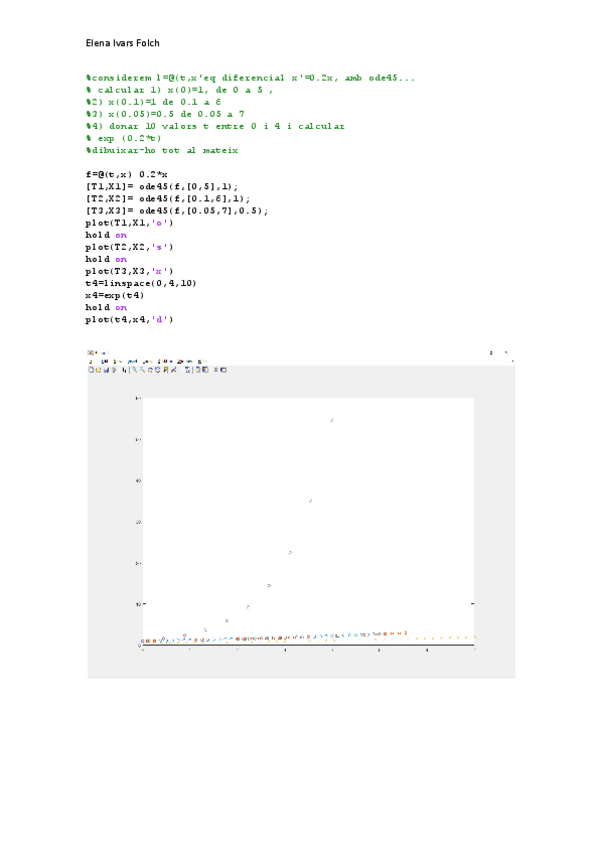Click the New Figure toolbar icon
The width and height of the screenshot is (600, 848).
point(91,370)
